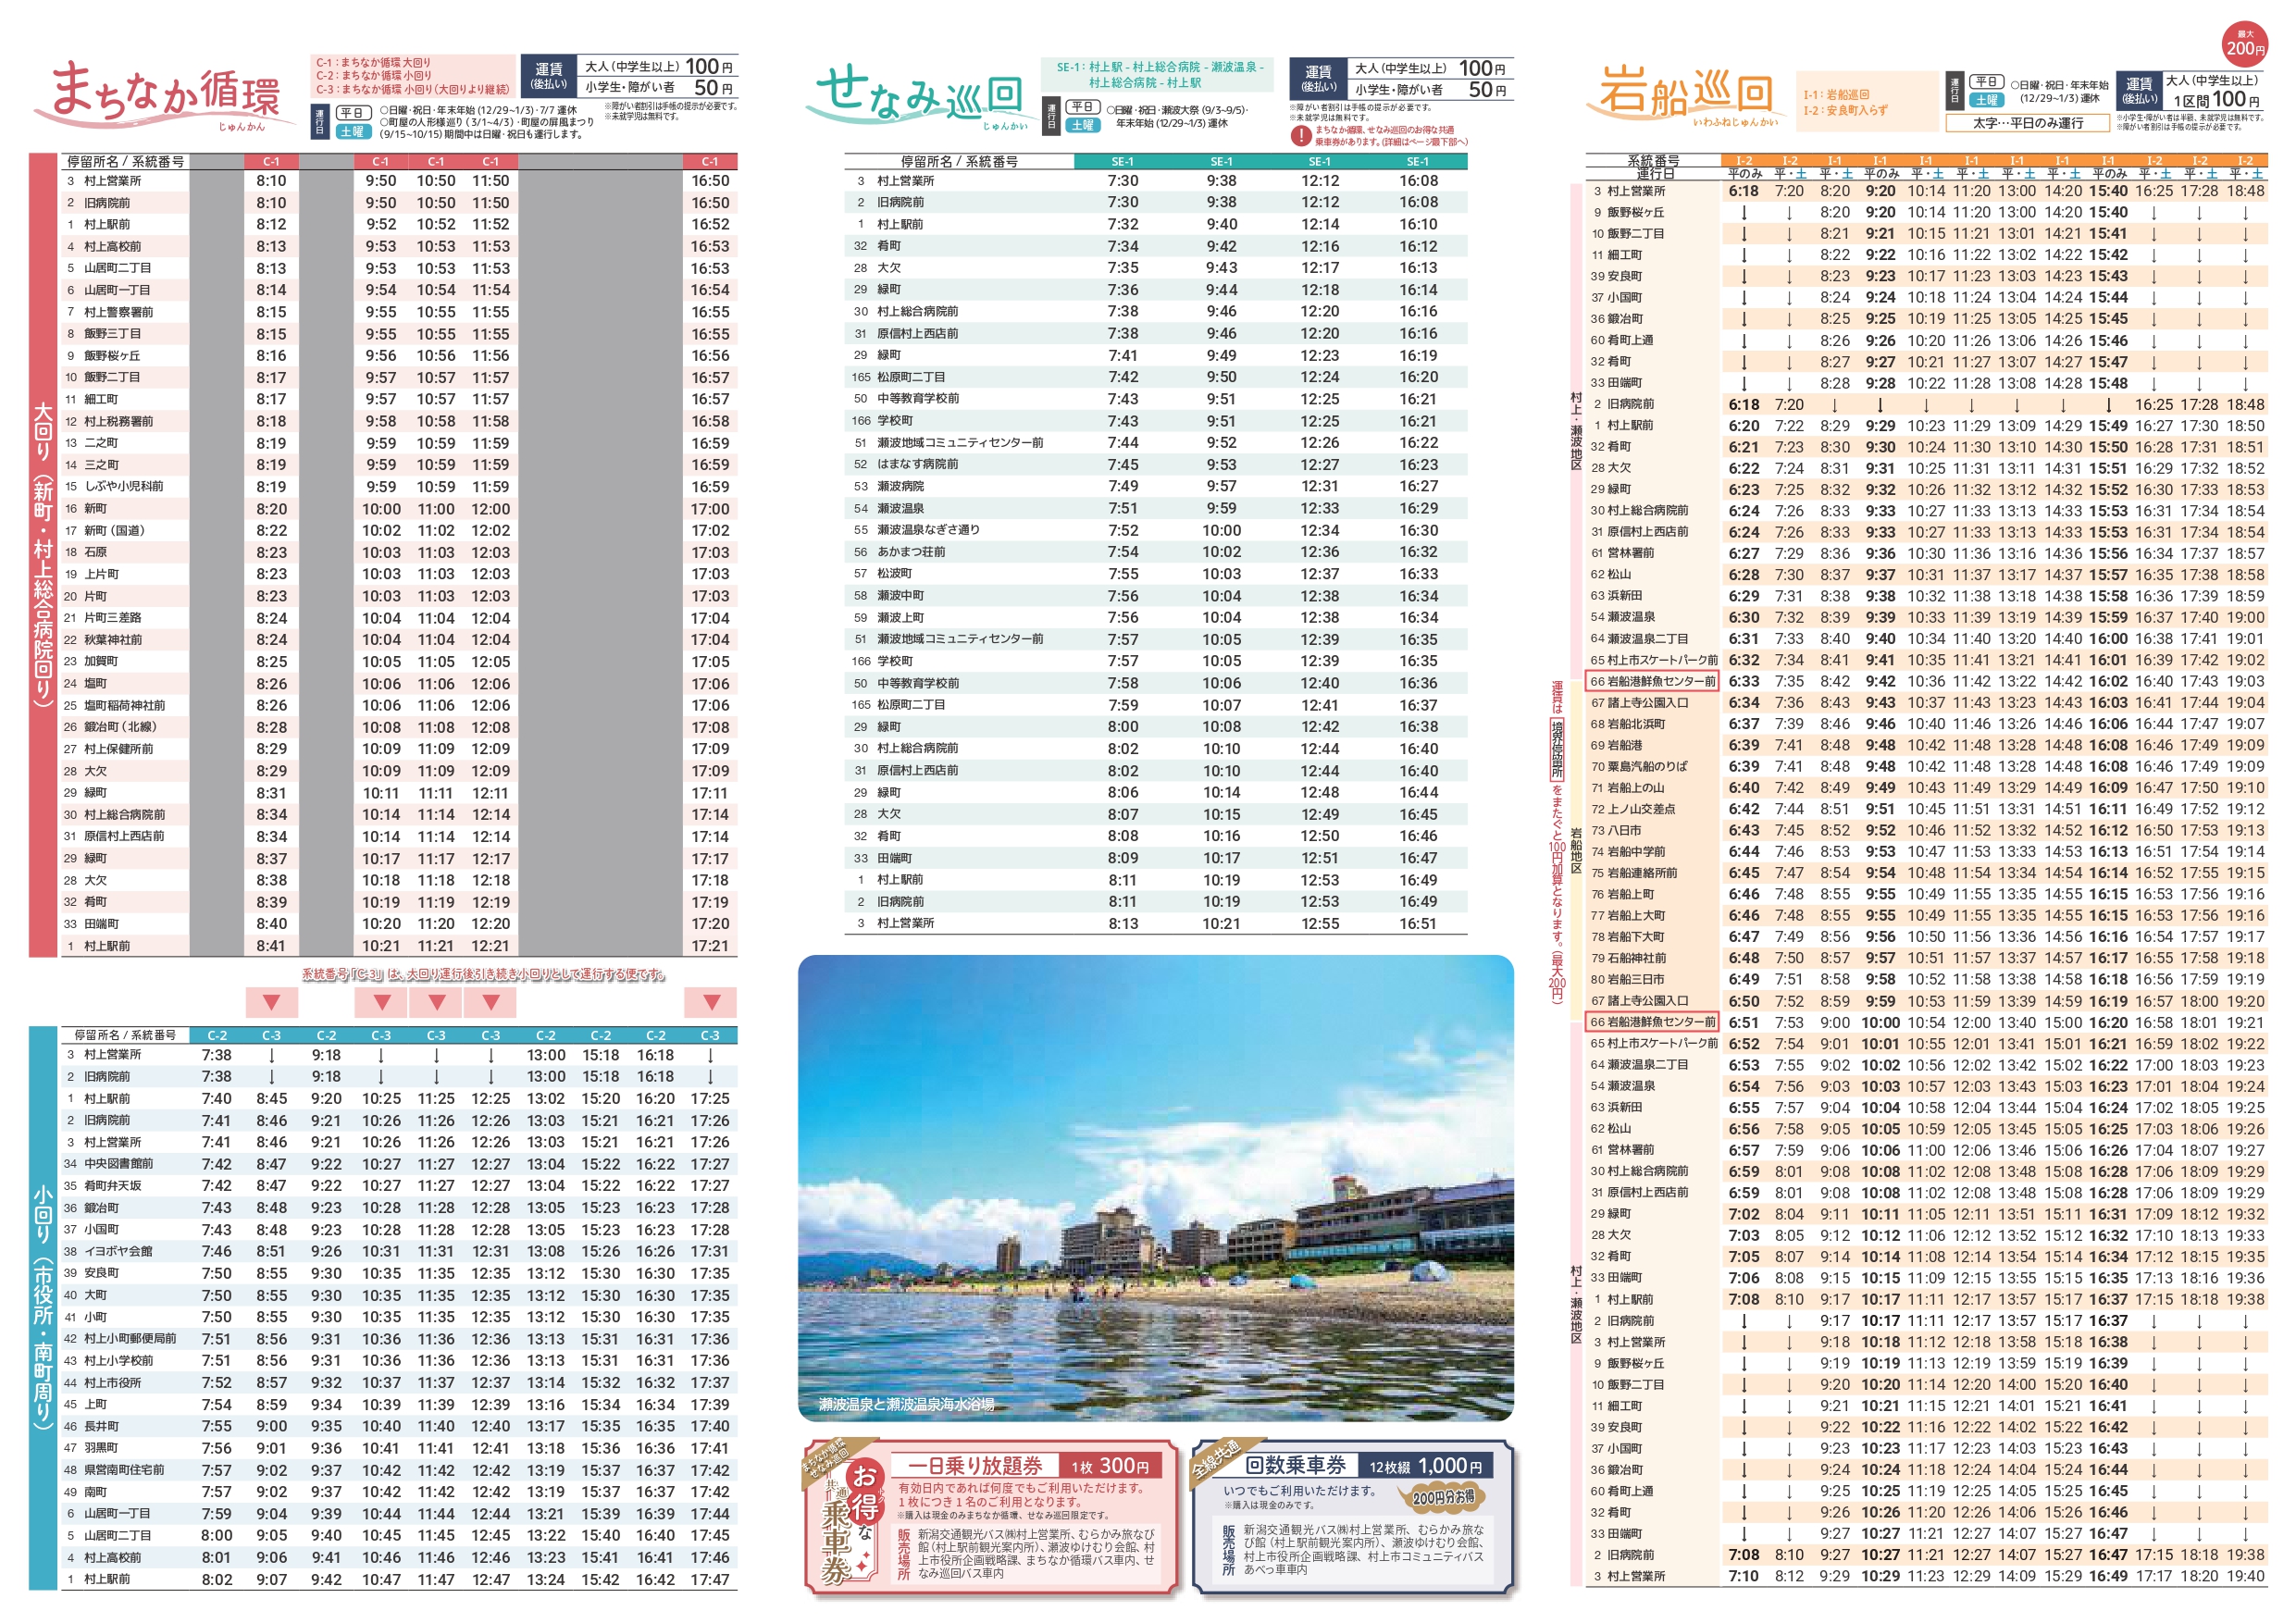Viewport: 2296px width, 1623px height.
Task: Click legend entry C-1：まちなか循環 大回り
Action: [x=374, y=63]
